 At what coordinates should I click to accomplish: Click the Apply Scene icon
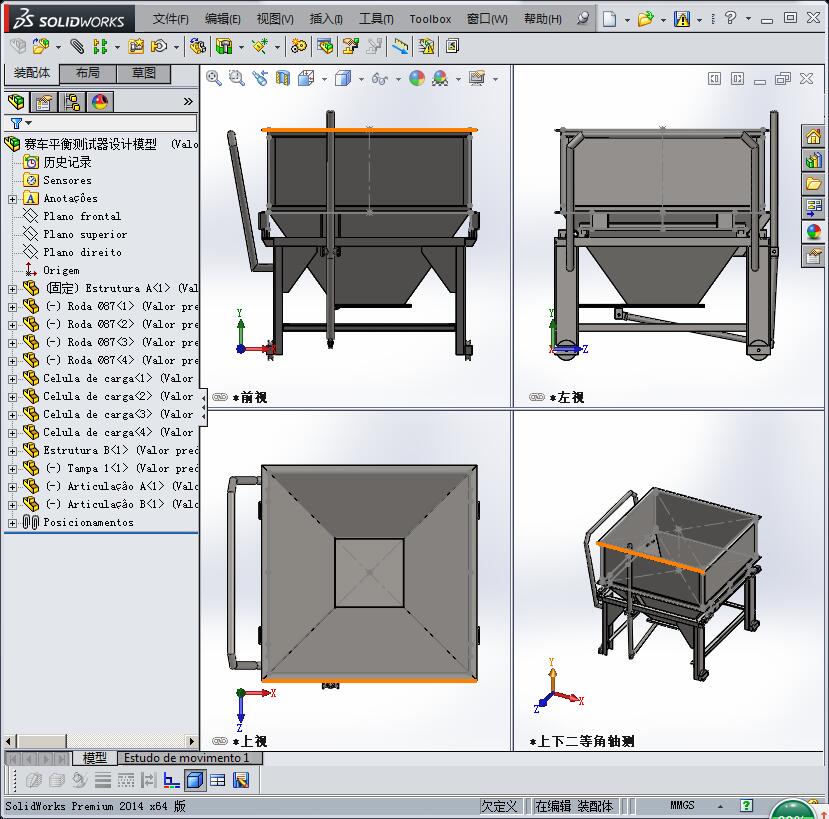point(440,78)
